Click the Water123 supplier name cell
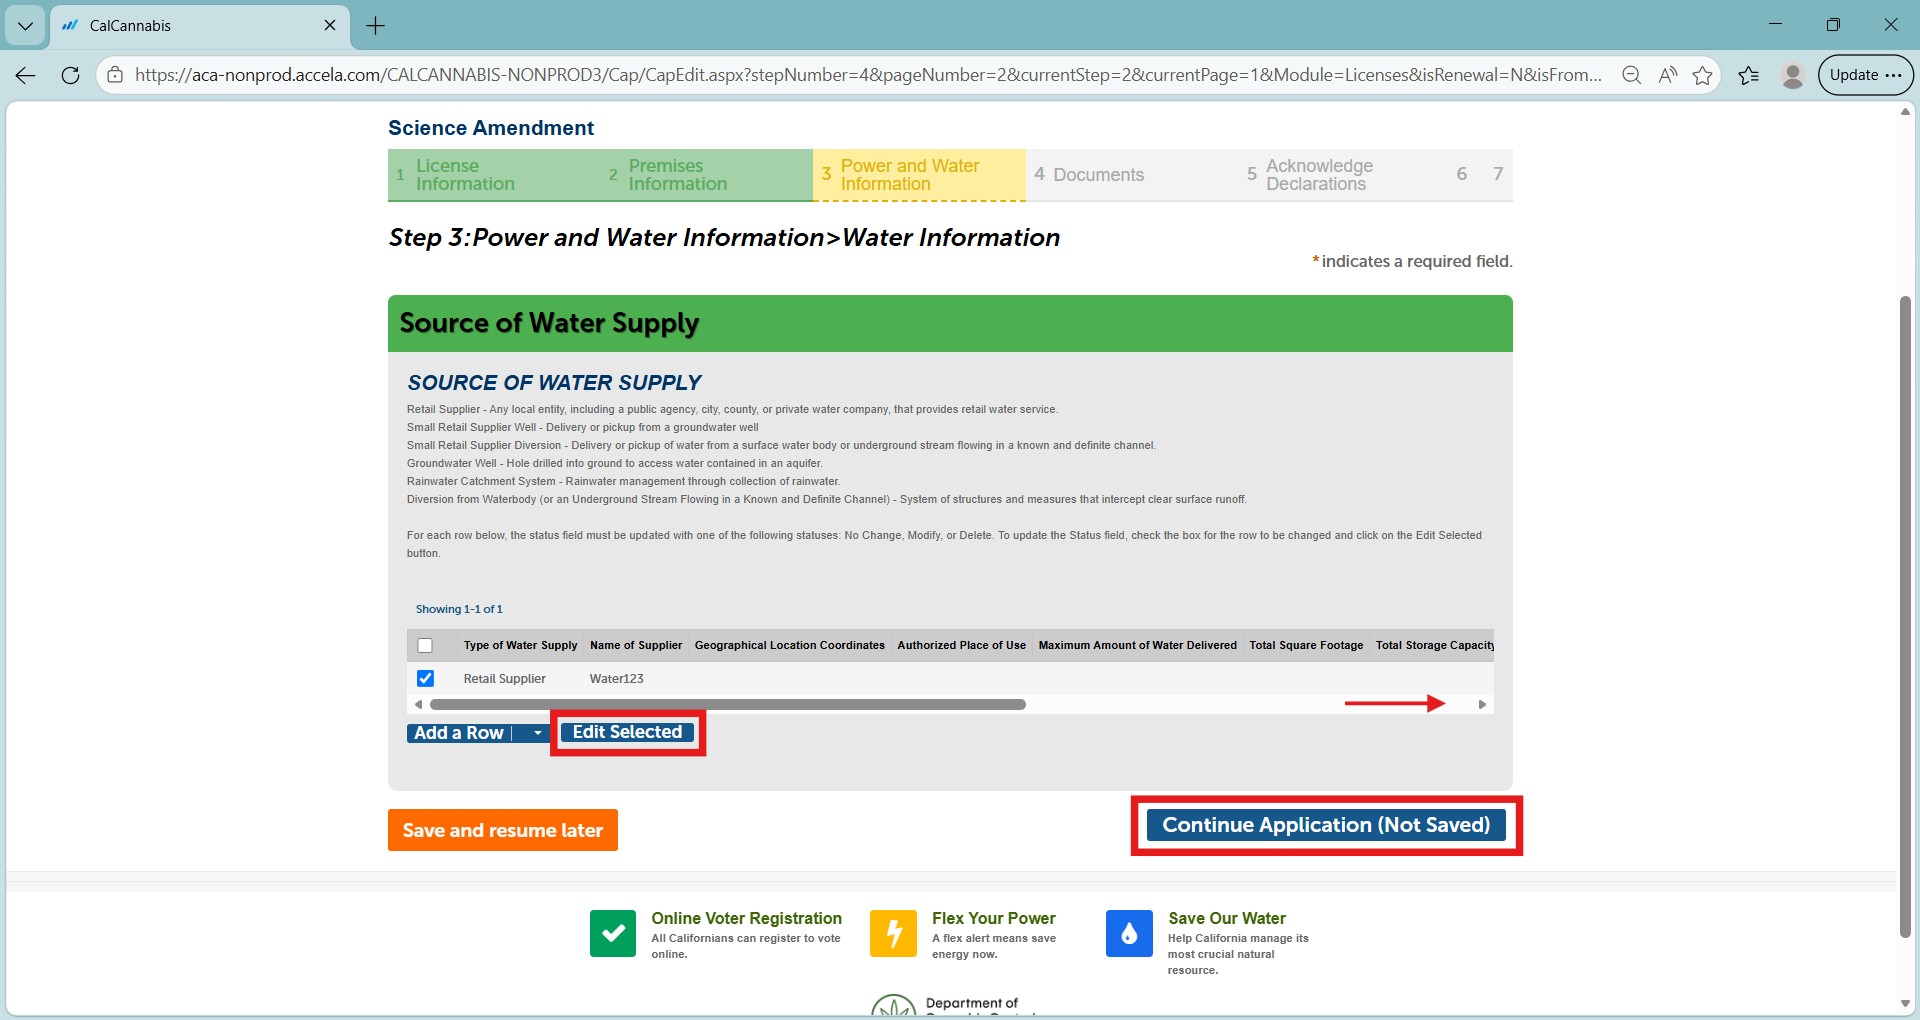This screenshot has height=1020, width=1920. point(617,679)
